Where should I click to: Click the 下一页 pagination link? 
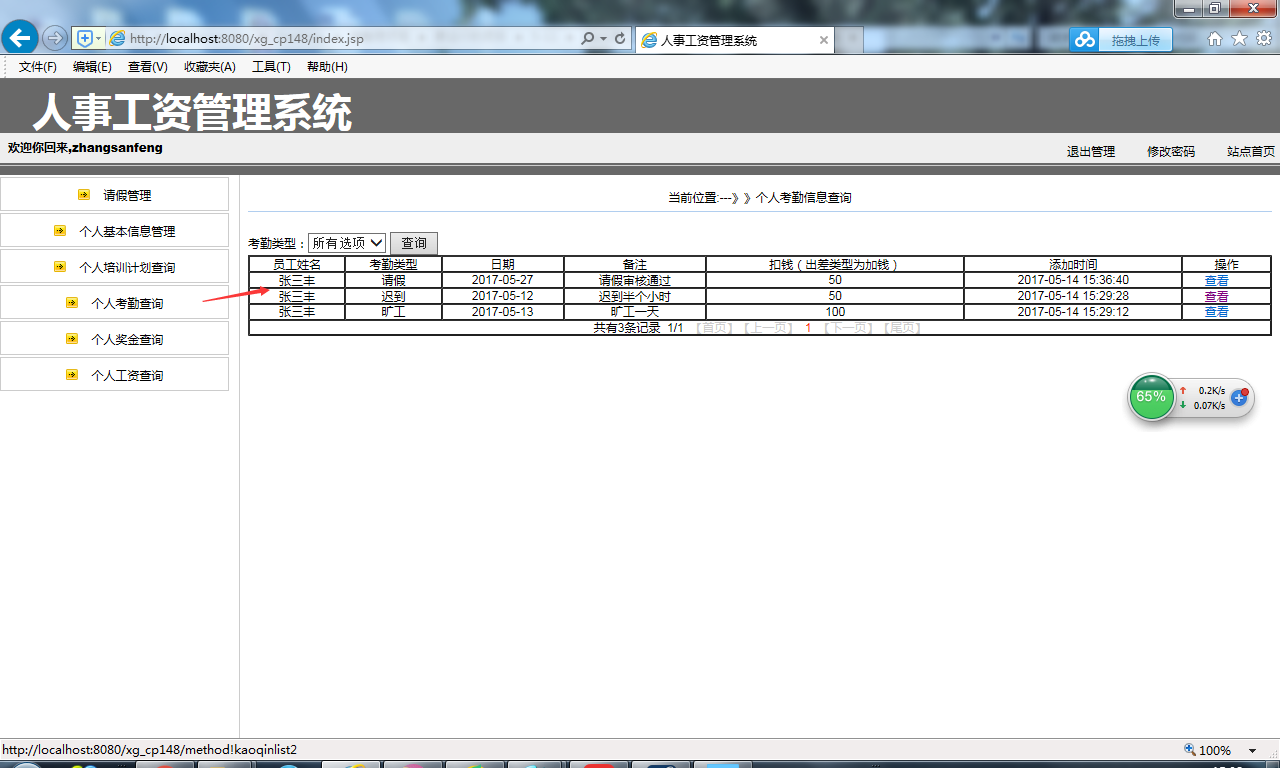pyautogui.click(x=849, y=328)
